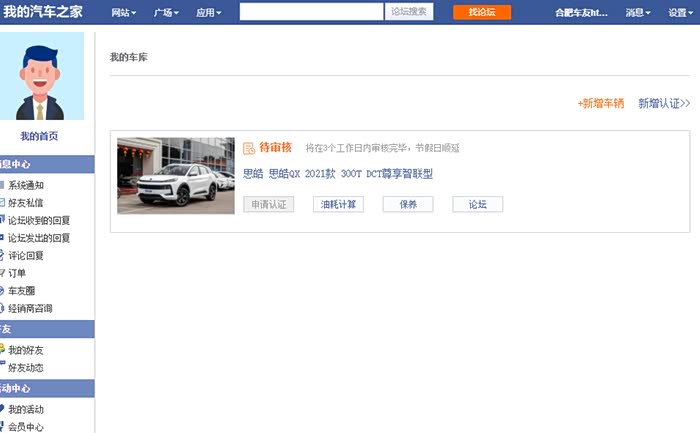This screenshot has width=700, height=433.
Task: Expand the 广场 dropdown menu
Action: pyautogui.click(x=166, y=13)
